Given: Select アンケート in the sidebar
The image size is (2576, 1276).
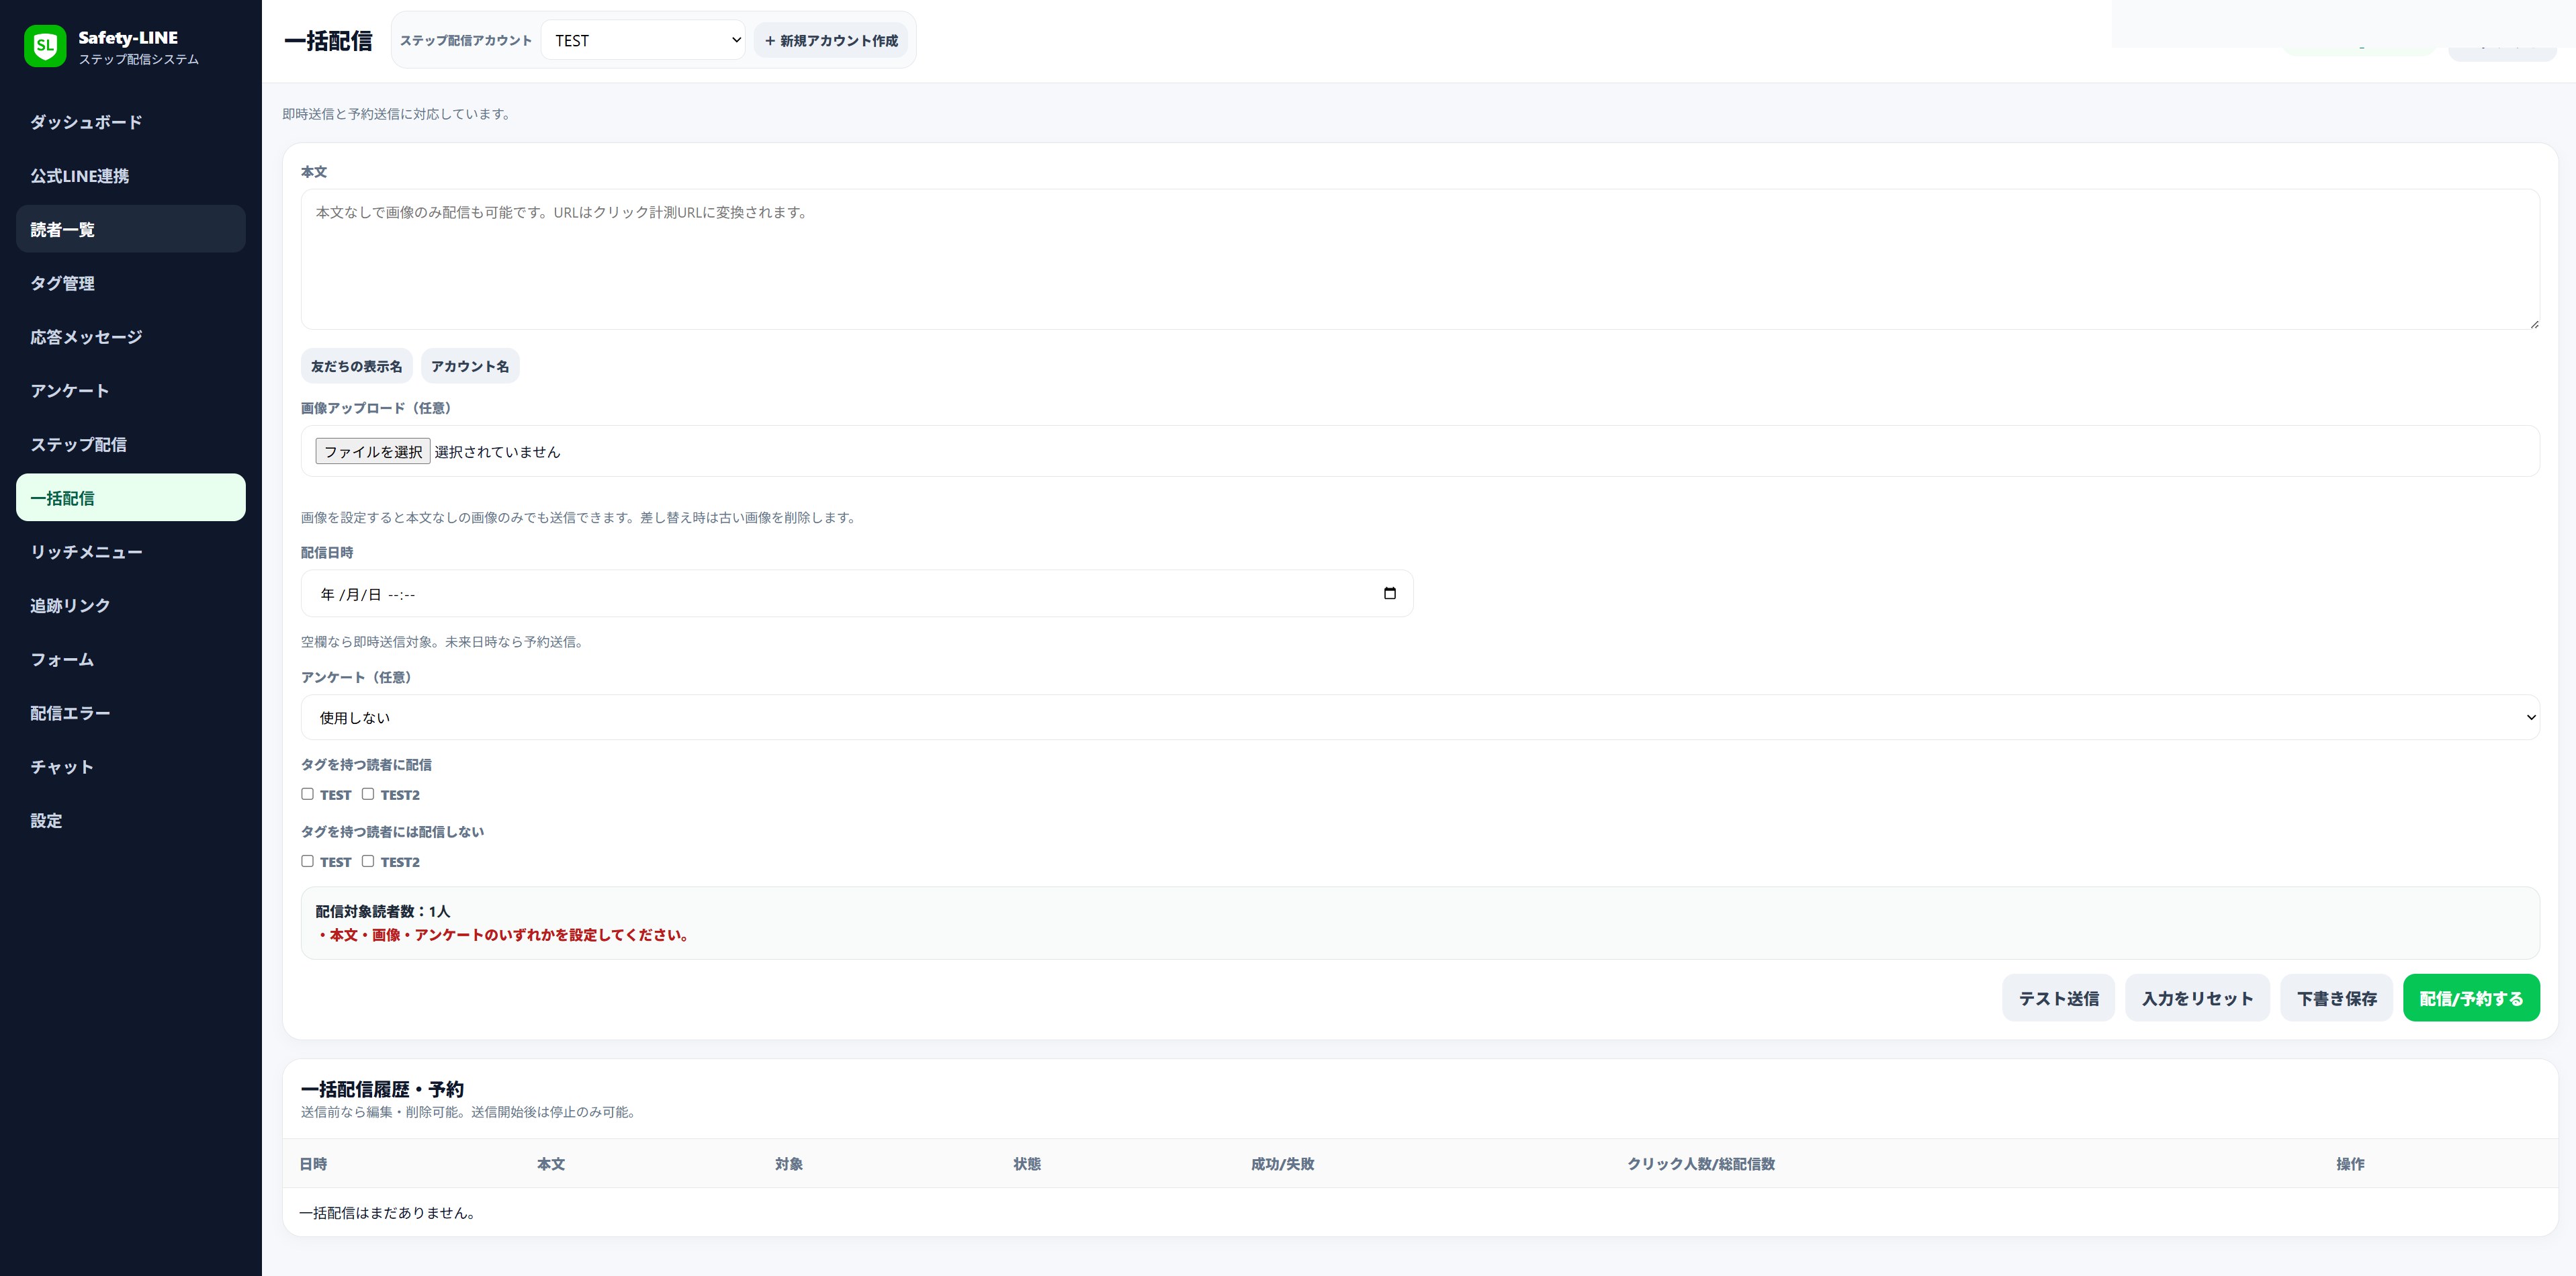Looking at the screenshot, I should click(x=131, y=391).
